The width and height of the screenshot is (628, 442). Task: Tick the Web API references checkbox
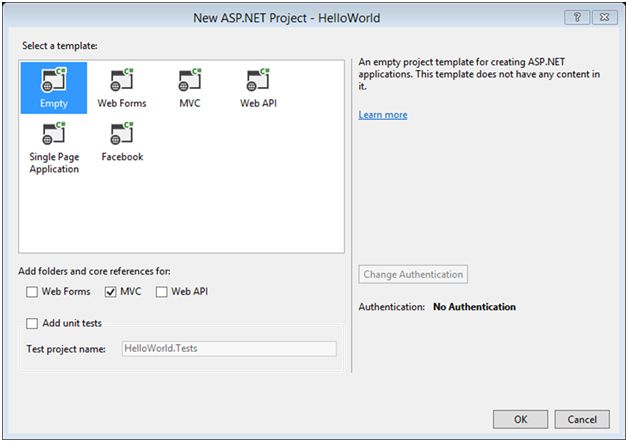(x=162, y=292)
